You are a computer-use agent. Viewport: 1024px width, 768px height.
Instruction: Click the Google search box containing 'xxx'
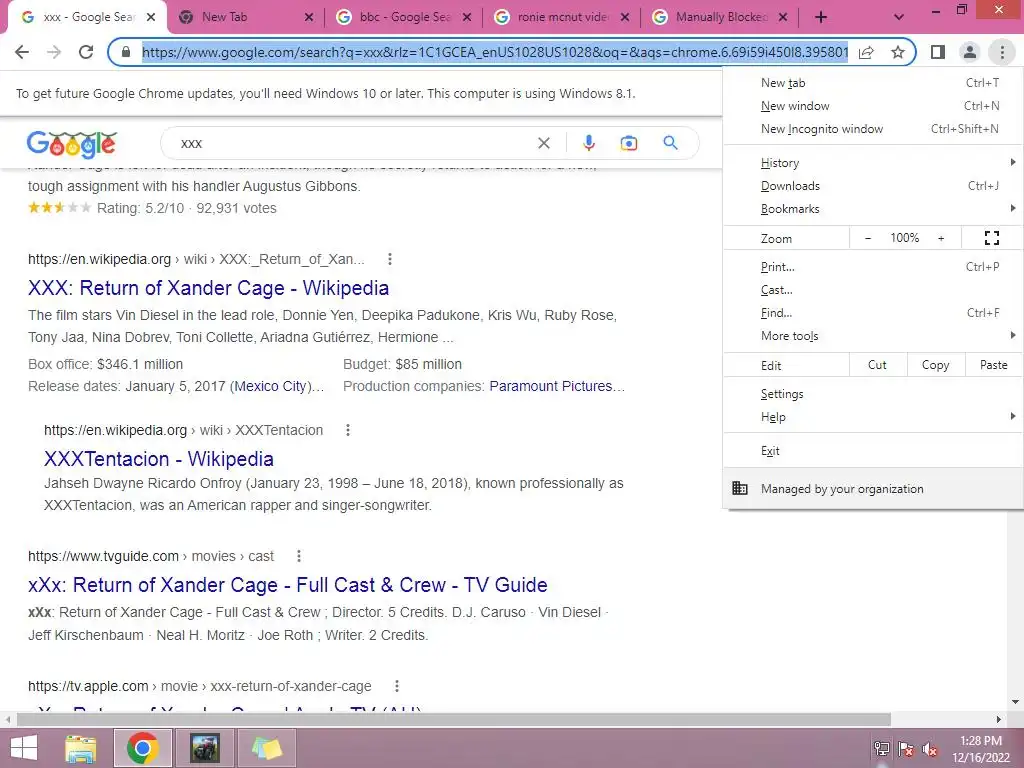point(353,143)
